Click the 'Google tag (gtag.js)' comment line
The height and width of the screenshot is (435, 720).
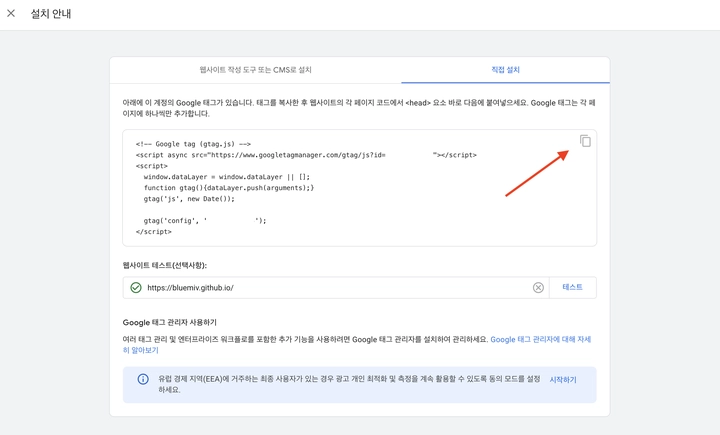[x=193, y=144]
